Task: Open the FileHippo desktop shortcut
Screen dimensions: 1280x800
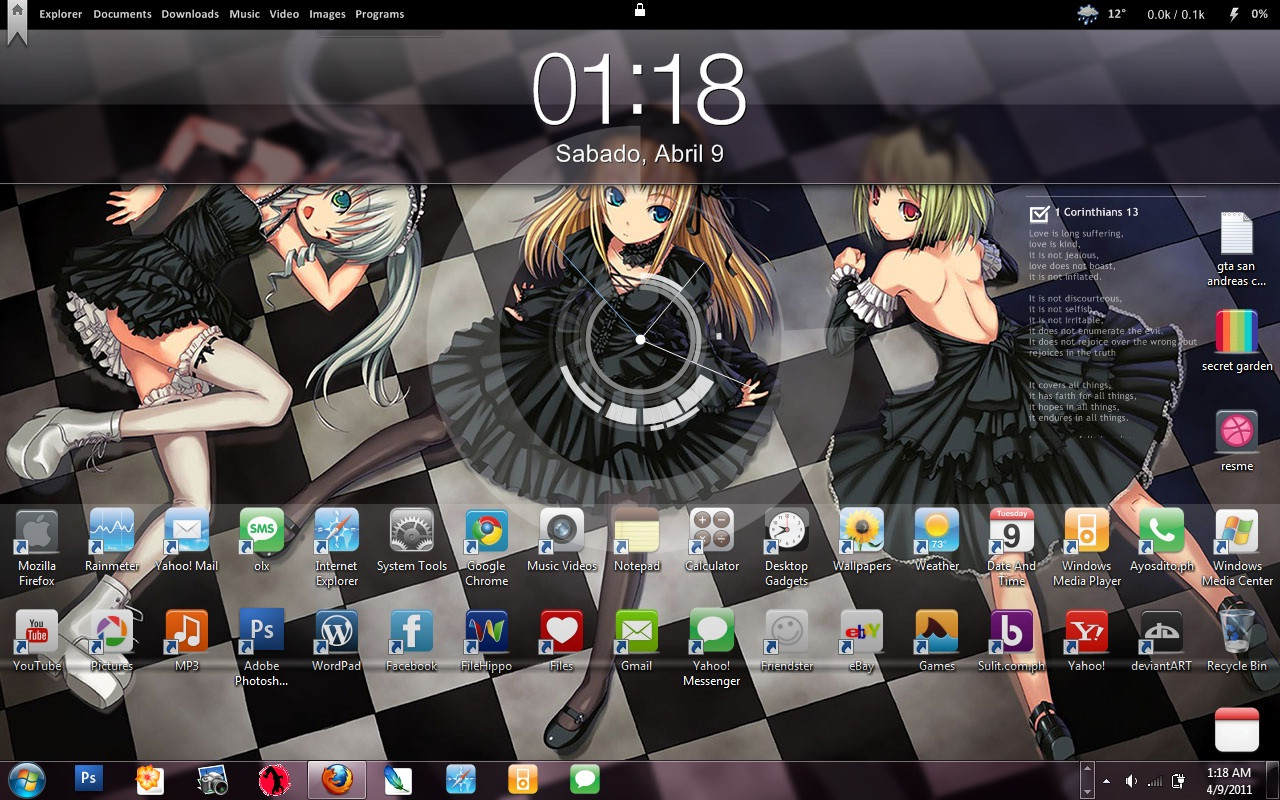Action: tap(487, 631)
